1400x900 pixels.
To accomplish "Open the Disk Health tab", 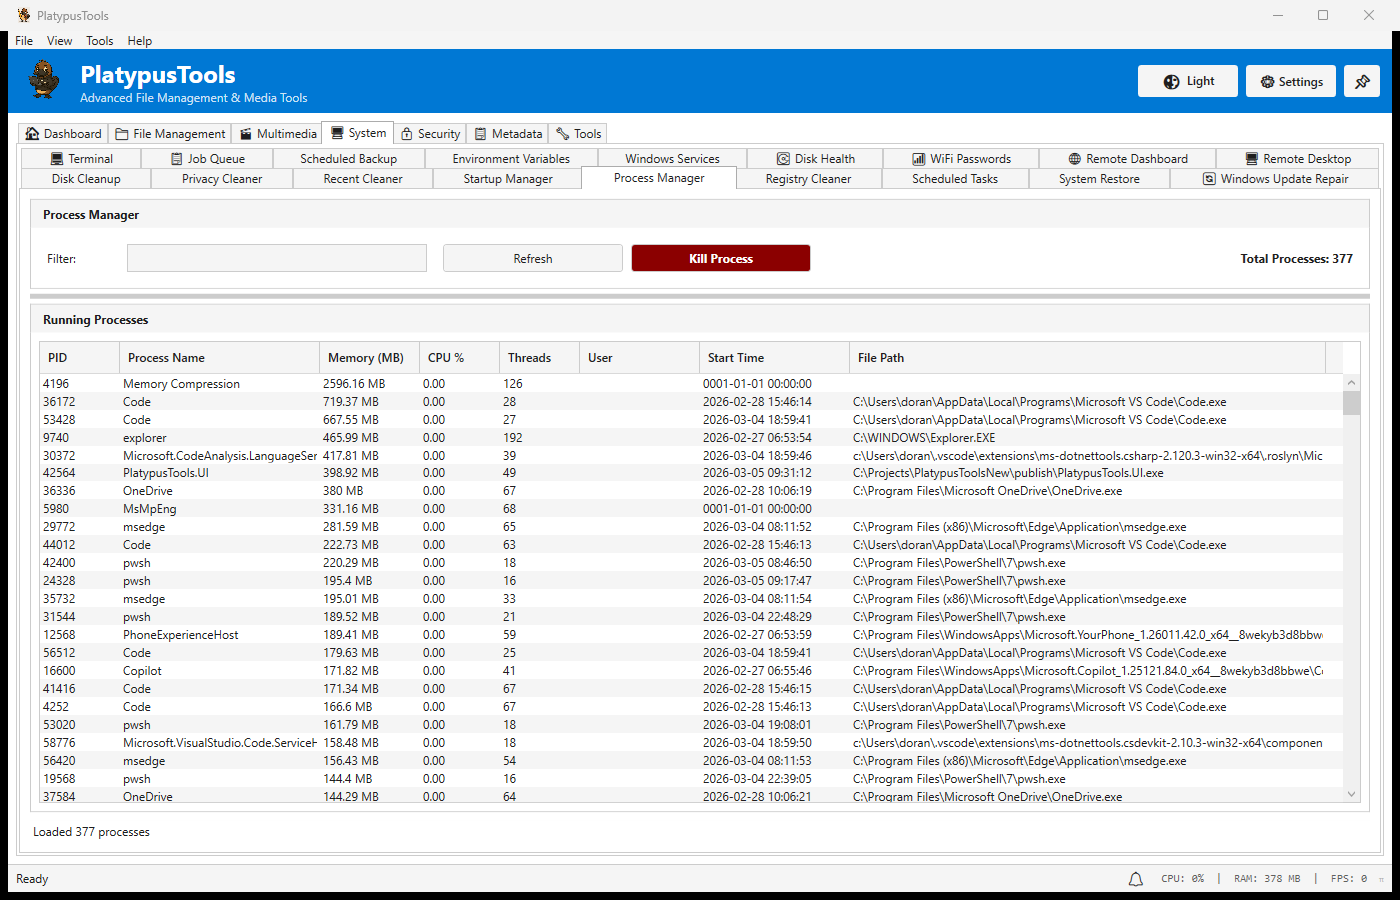I will [x=815, y=159].
